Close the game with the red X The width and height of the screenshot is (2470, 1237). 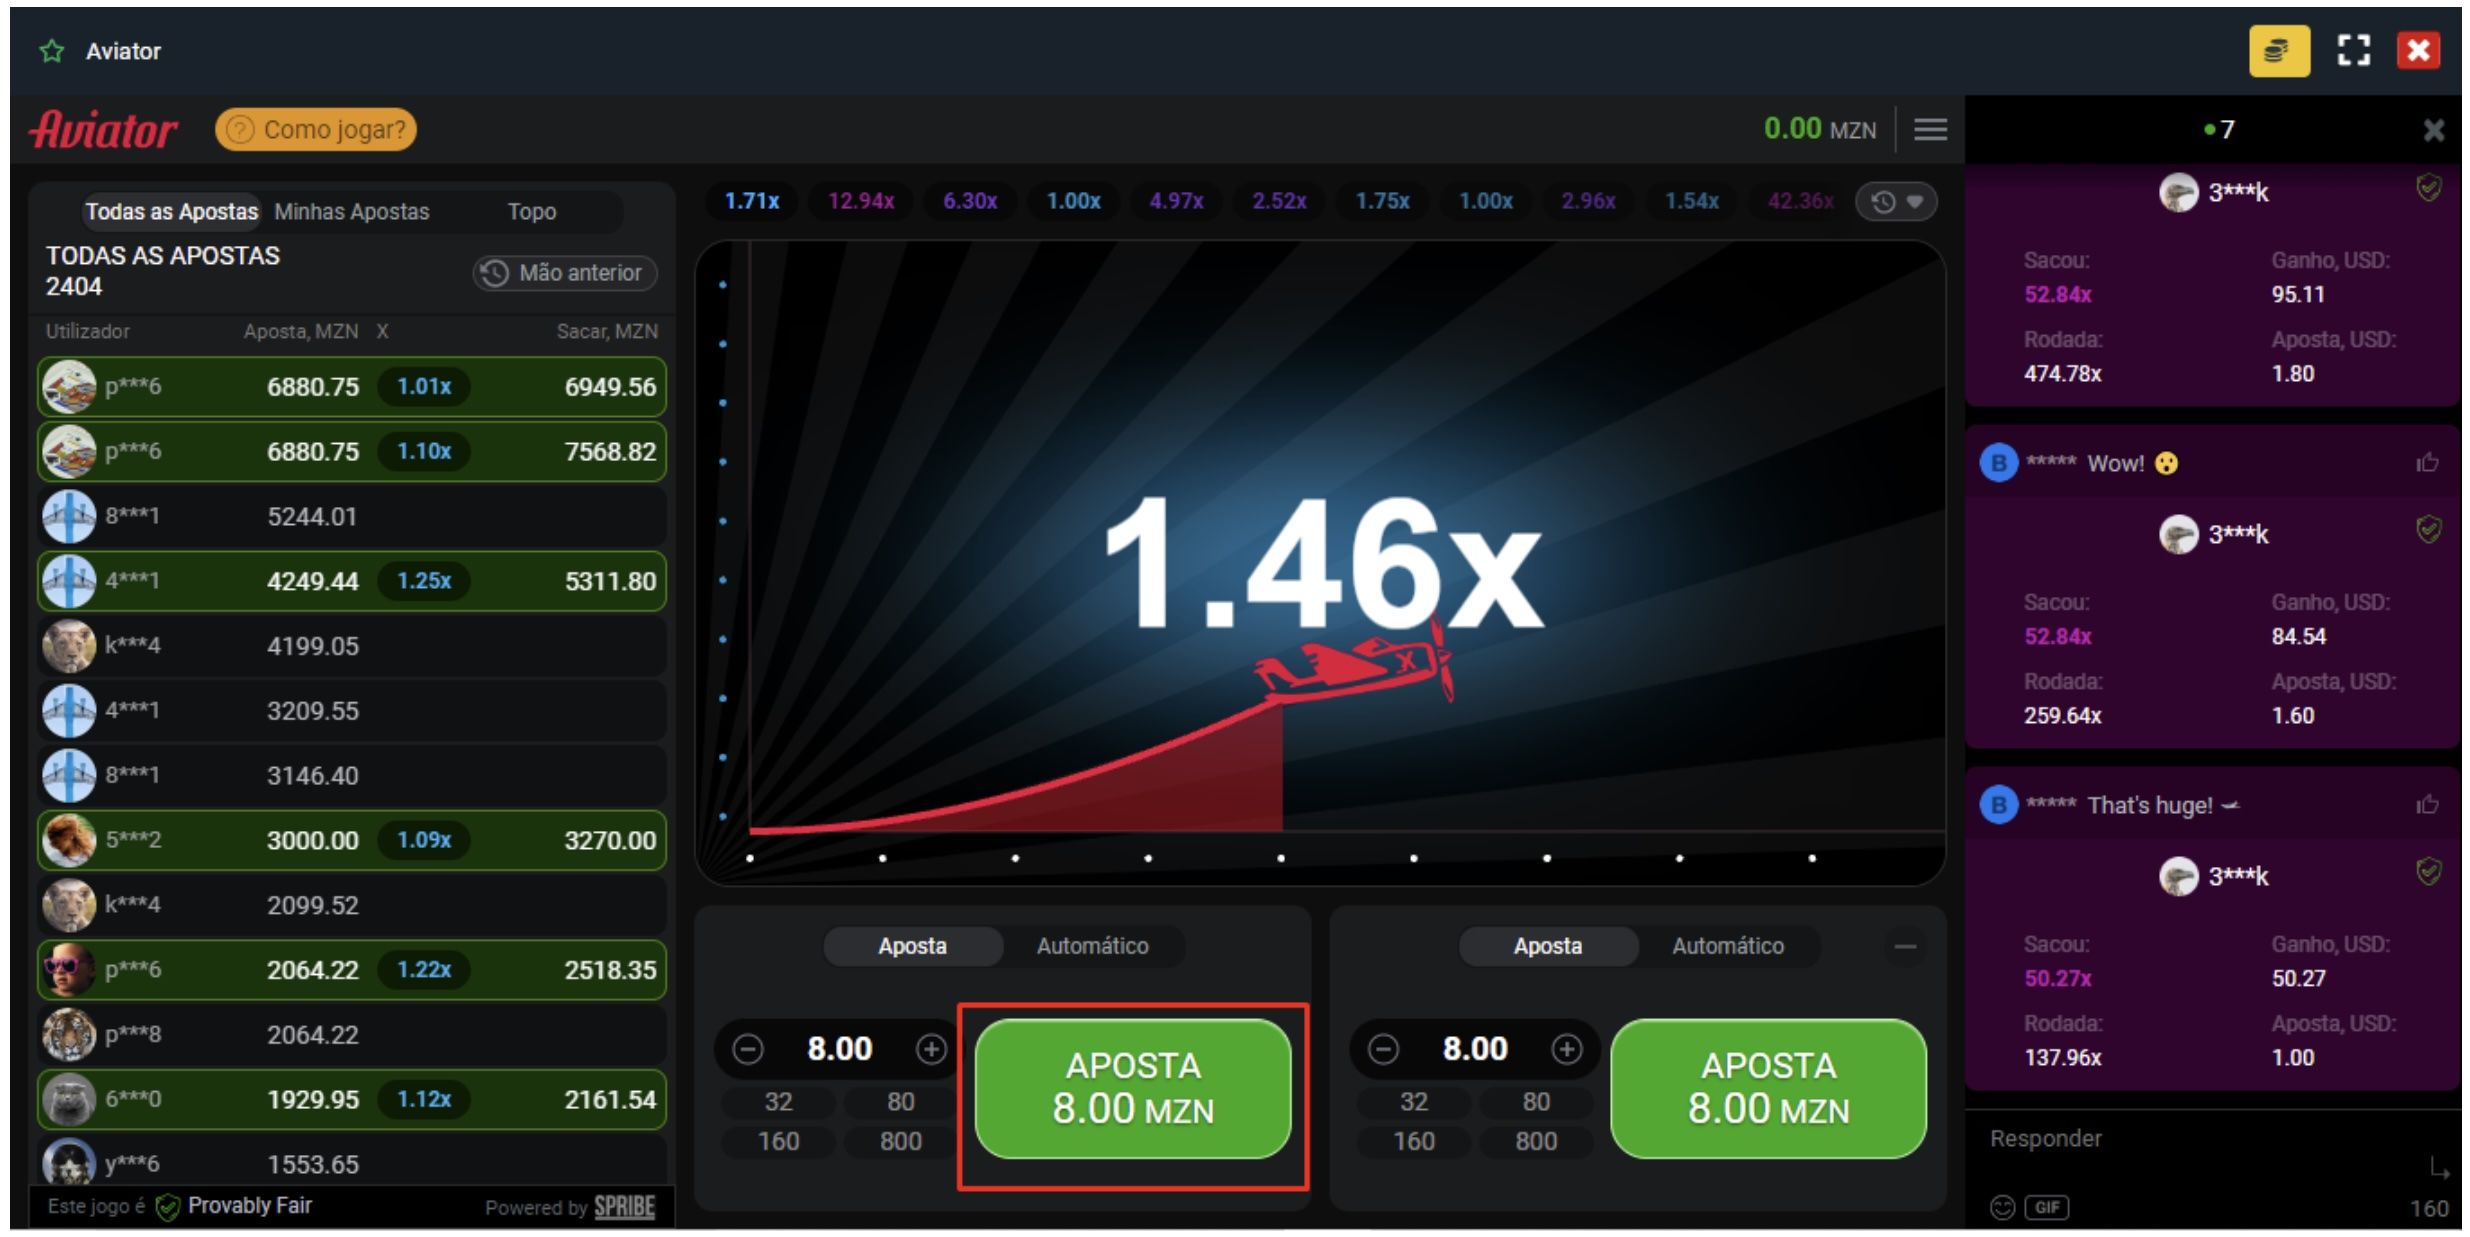(x=2418, y=51)
